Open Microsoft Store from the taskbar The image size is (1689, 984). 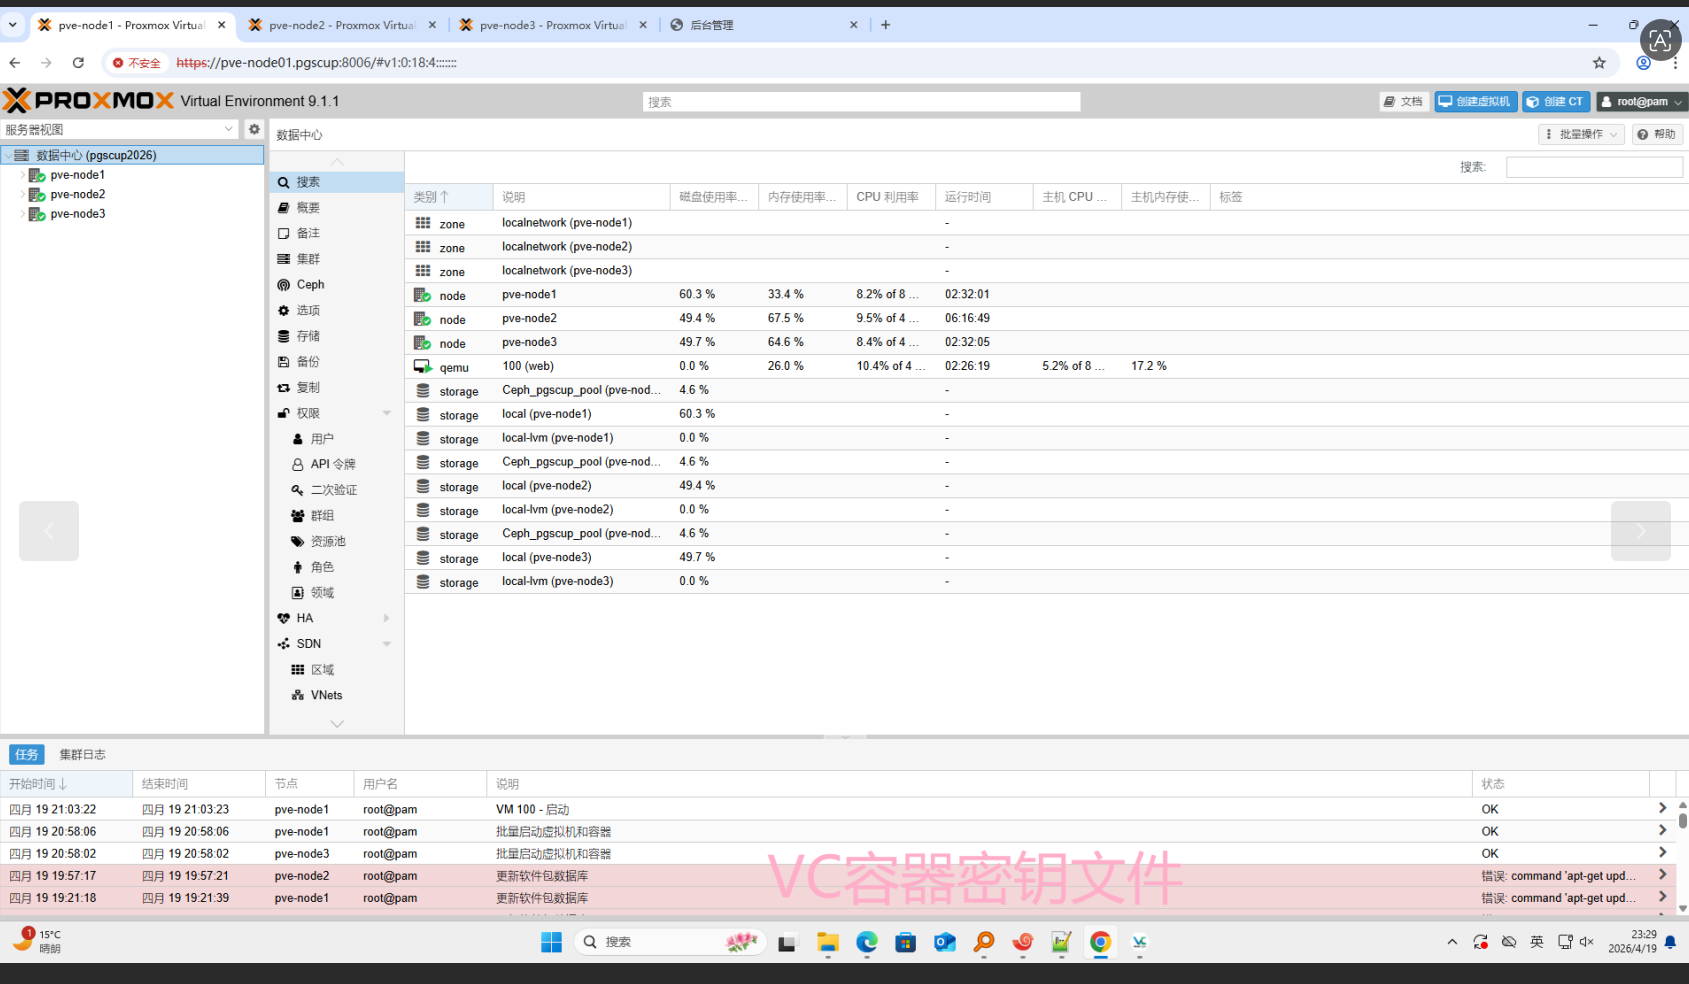(906, 942)
